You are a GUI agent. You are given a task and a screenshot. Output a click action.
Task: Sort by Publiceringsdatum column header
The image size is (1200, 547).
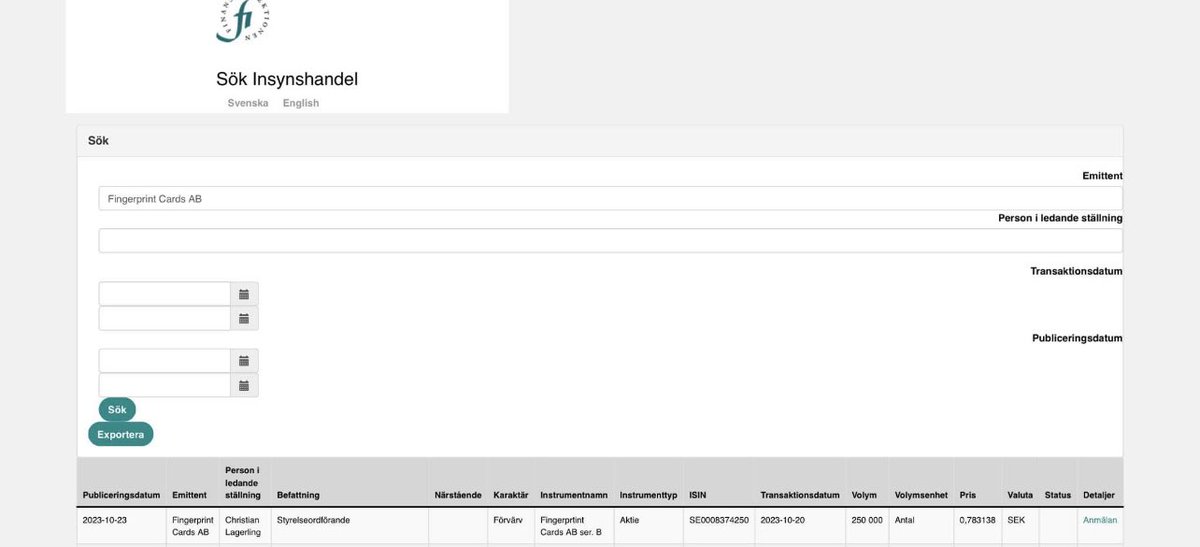point(121,495)
